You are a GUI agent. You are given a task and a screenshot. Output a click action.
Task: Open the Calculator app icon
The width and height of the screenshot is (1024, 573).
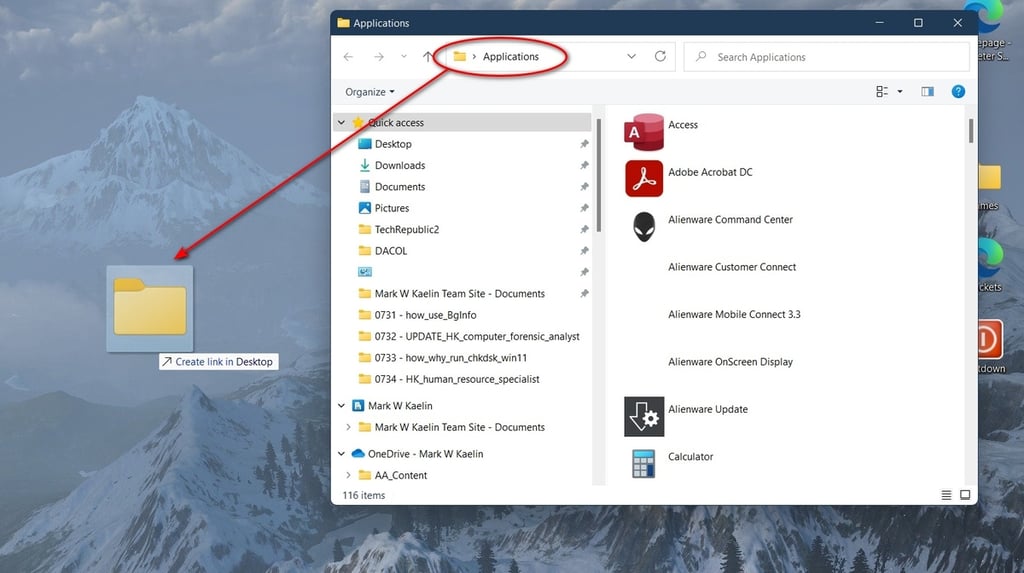(x=644, y=463)
